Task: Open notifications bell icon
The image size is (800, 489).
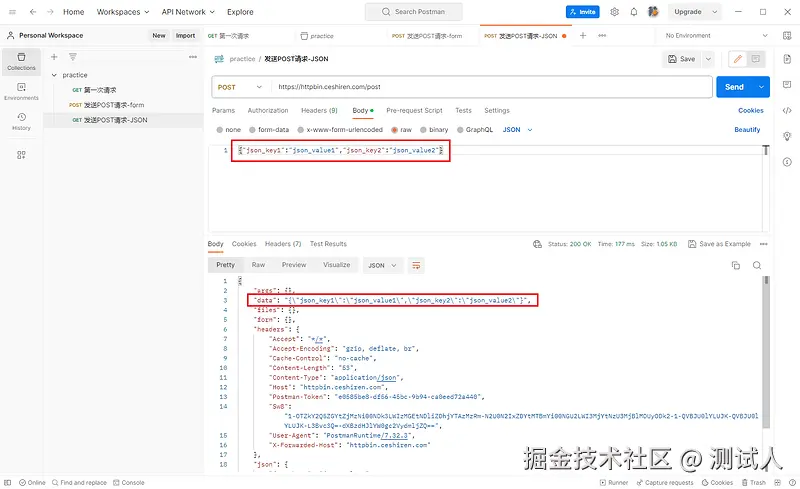Action: click(x=634, y=12)
